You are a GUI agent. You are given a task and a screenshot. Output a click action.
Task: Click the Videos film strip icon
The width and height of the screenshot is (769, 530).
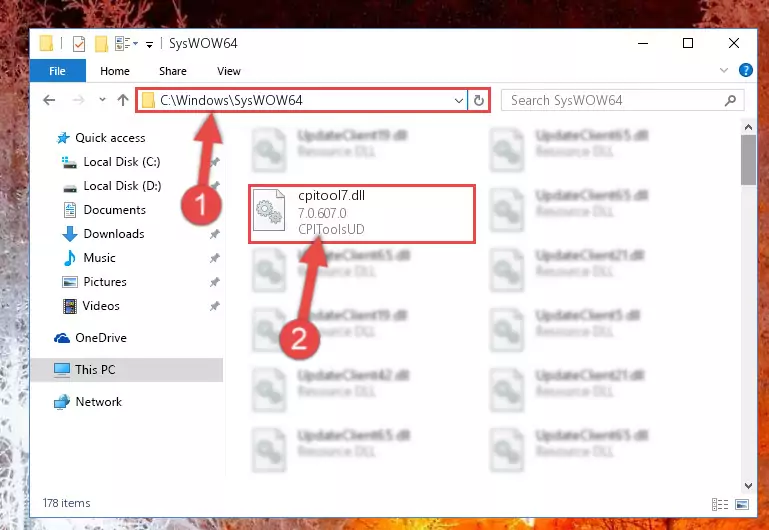coord(70,306)
